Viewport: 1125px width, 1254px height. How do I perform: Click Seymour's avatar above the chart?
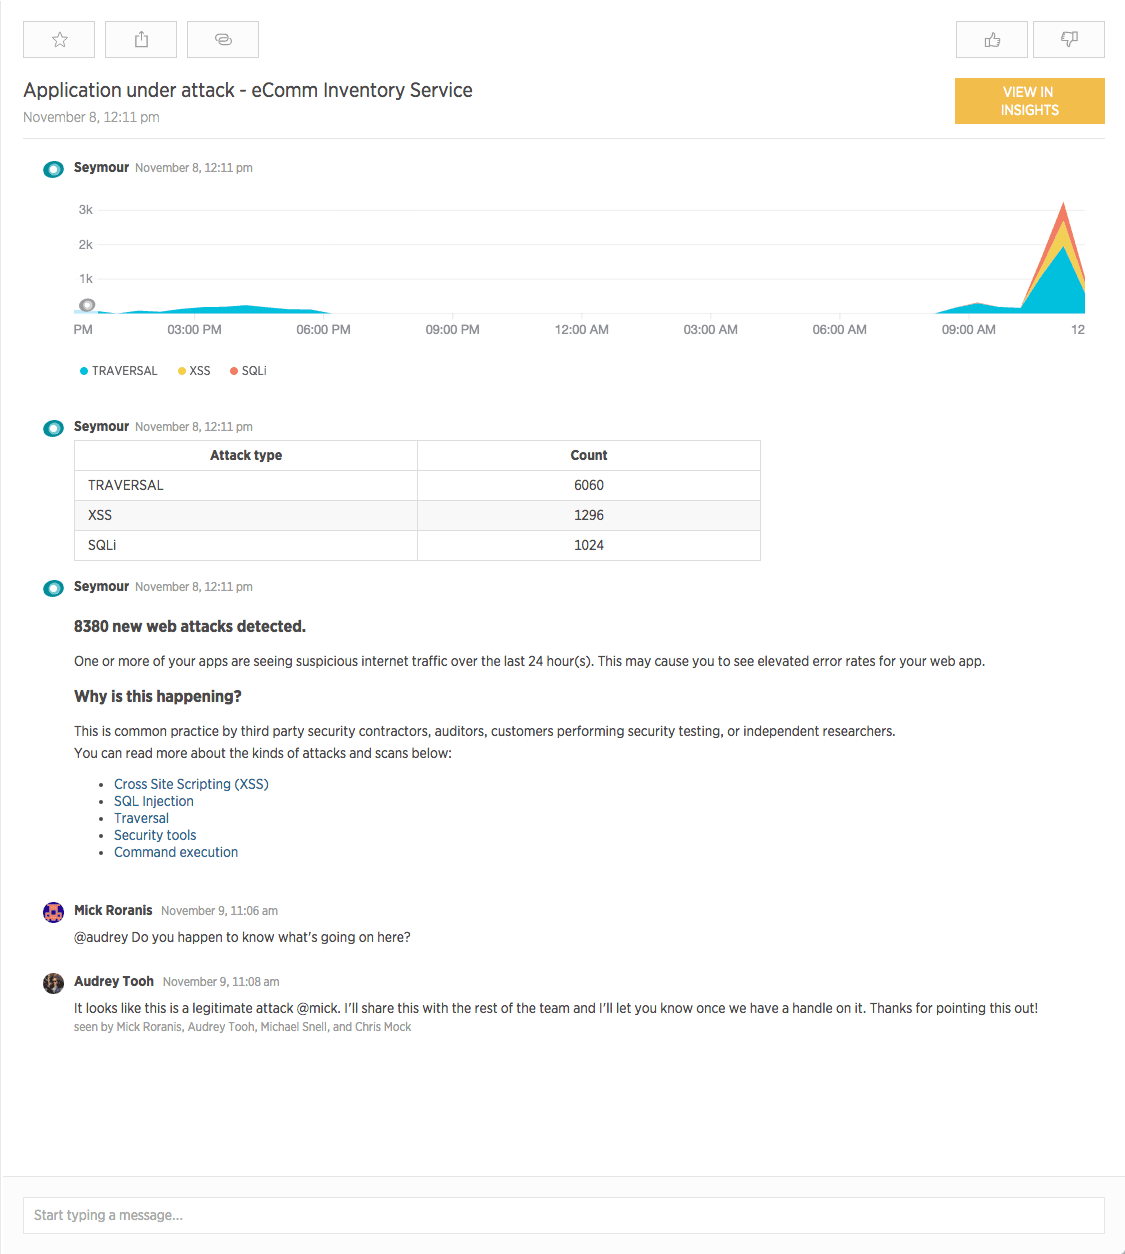click(54, 169)
